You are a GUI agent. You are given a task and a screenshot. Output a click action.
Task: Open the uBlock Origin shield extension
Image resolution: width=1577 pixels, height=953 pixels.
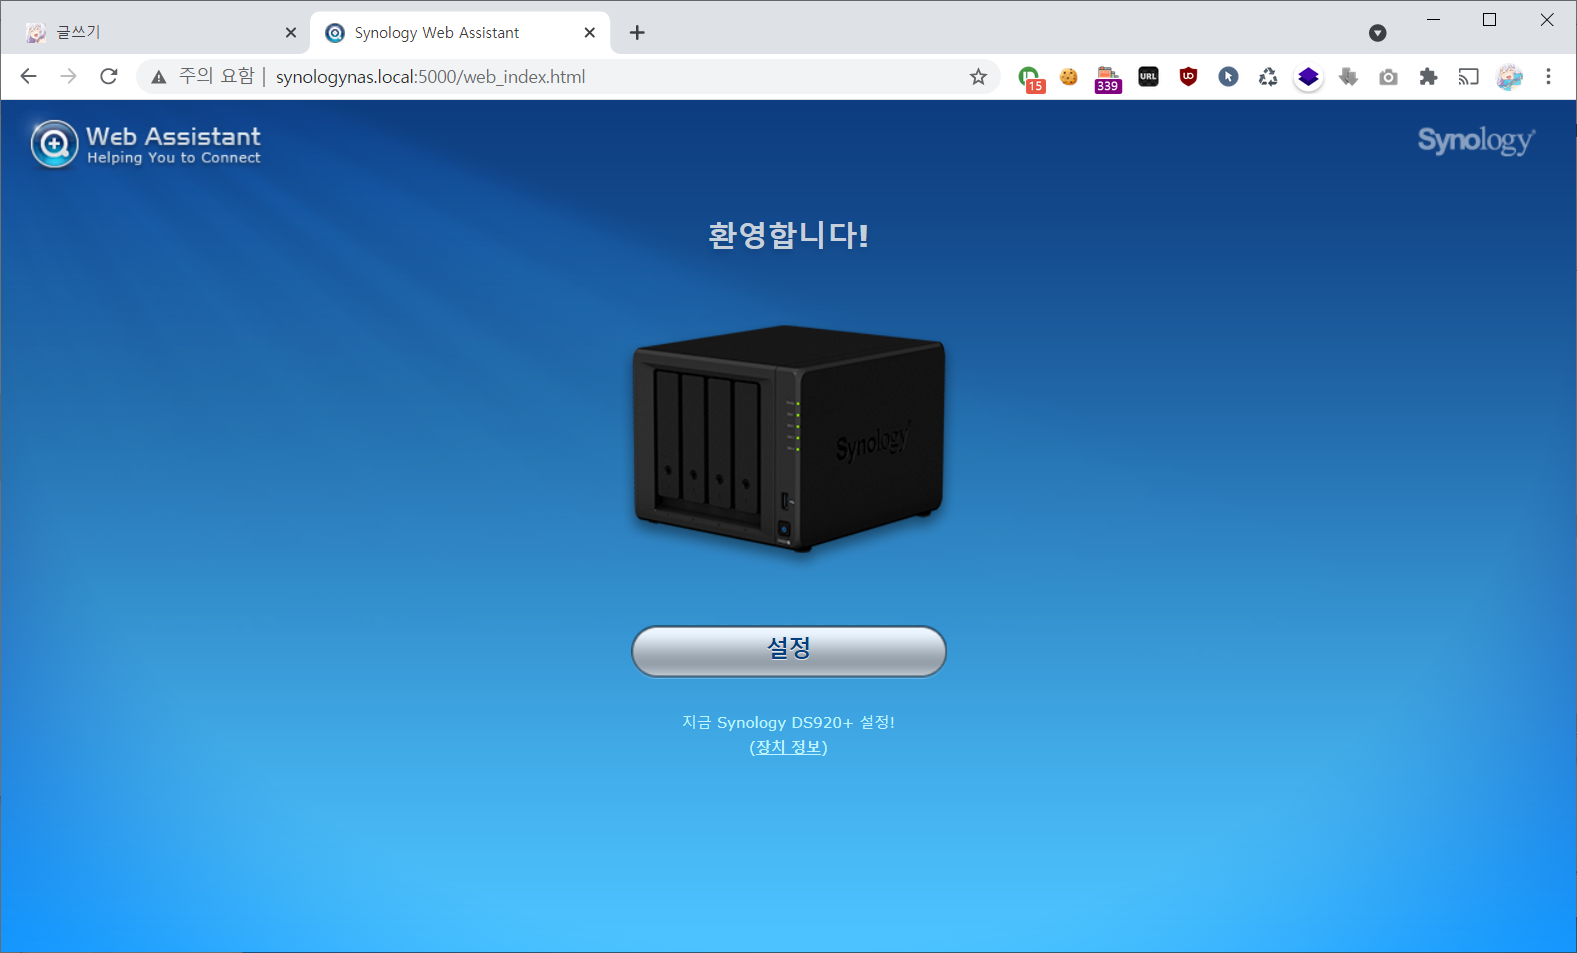pos(1188,77)
